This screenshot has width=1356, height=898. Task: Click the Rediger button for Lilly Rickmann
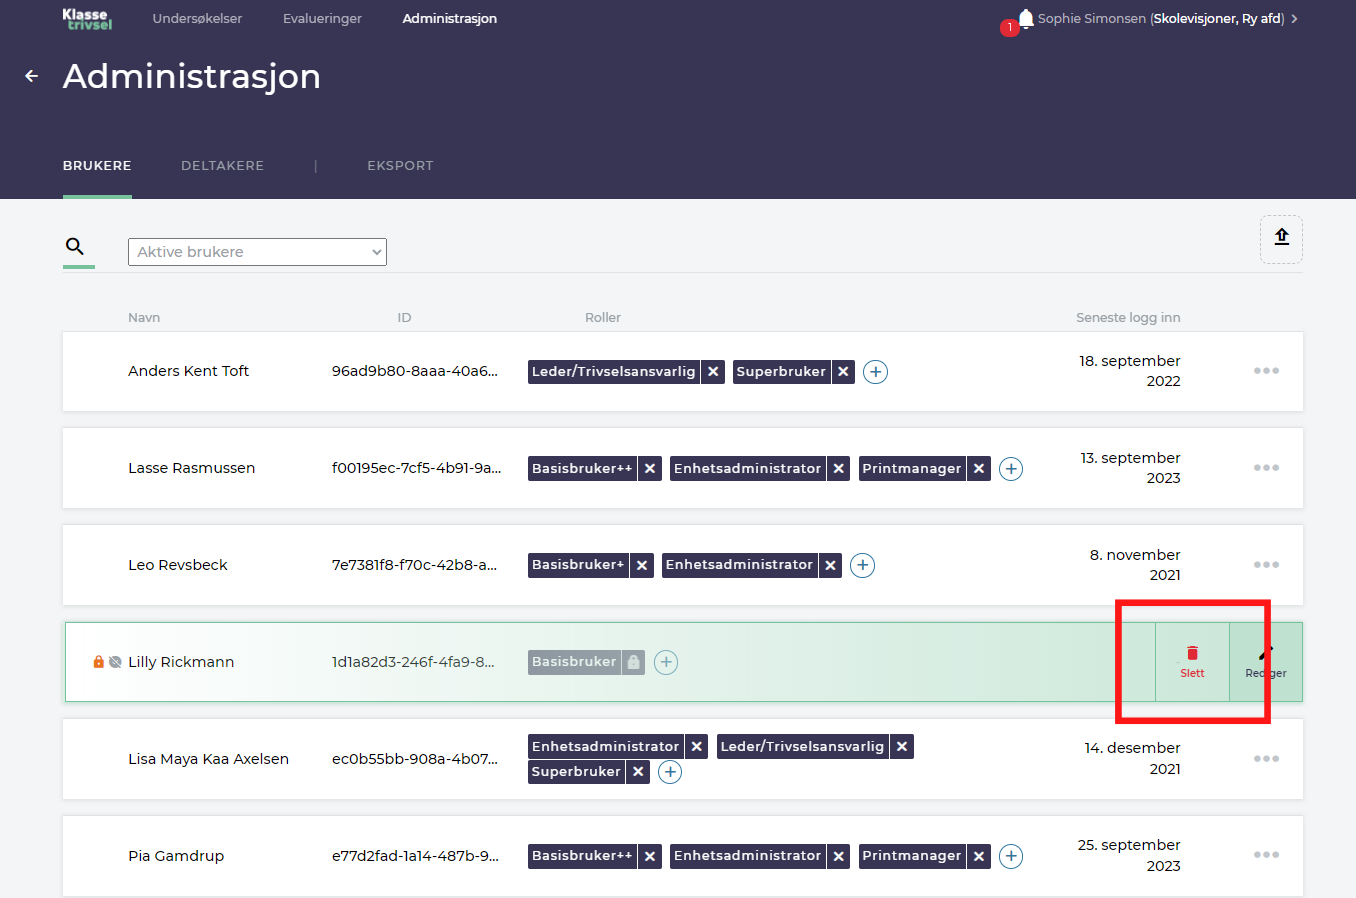1265,662
